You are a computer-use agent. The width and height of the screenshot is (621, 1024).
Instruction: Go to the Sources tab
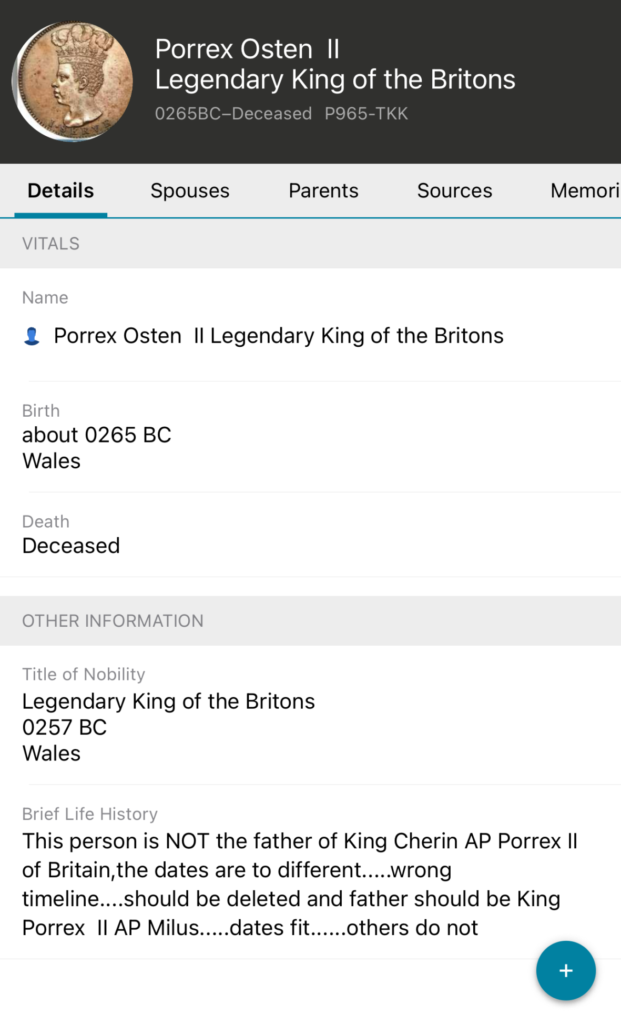pos(454,191)
